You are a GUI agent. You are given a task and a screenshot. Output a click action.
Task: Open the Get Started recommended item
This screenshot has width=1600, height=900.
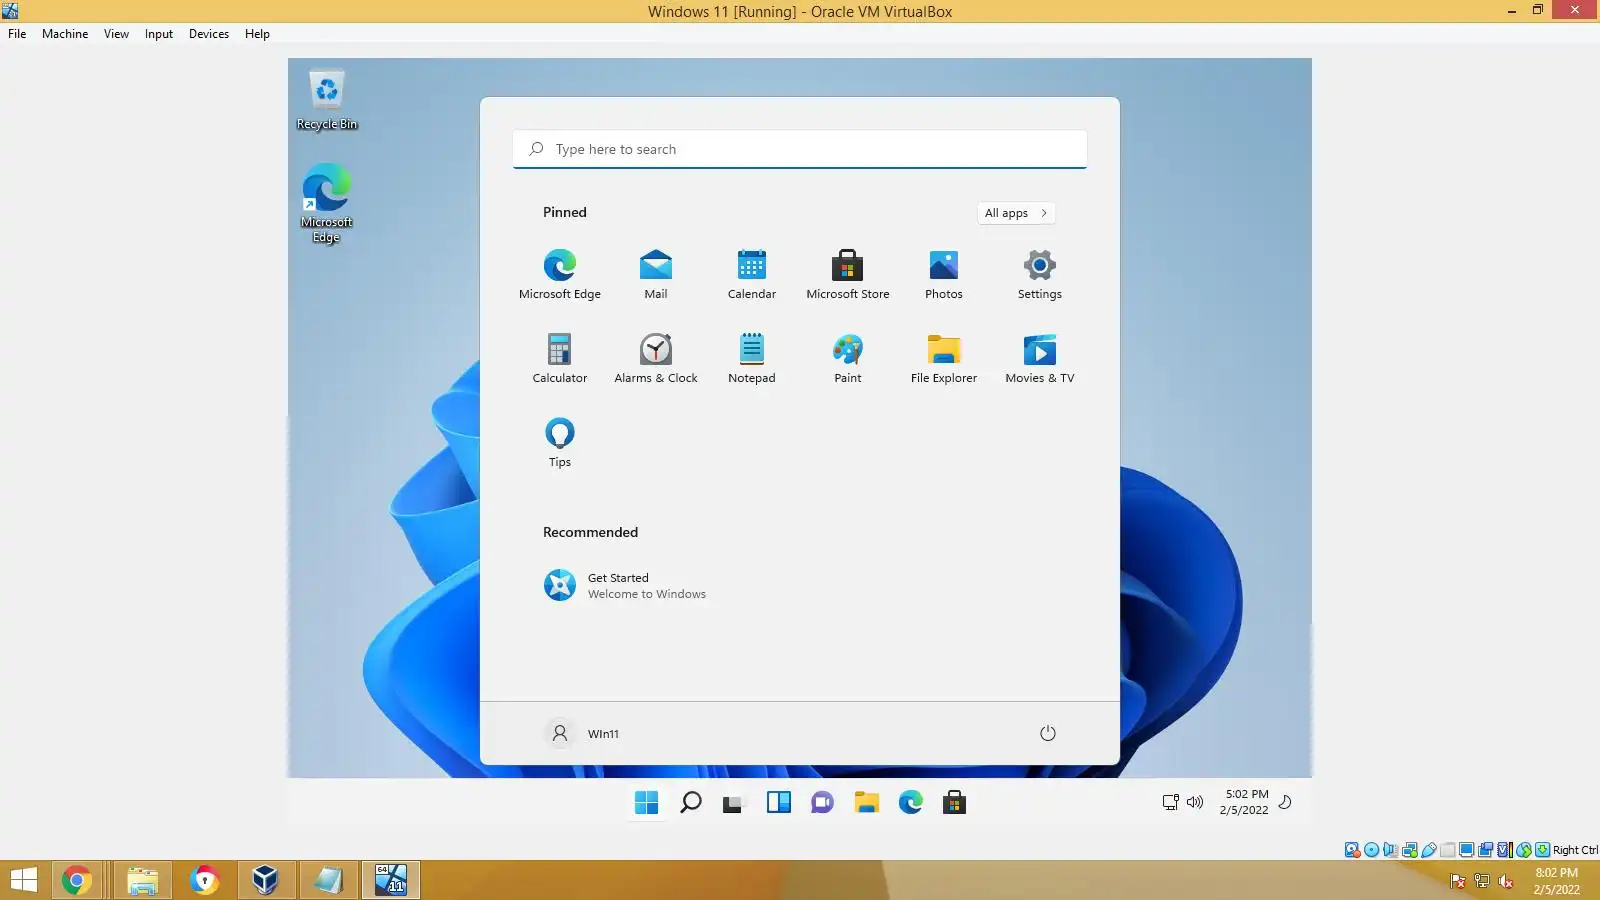tap(626, 585)
